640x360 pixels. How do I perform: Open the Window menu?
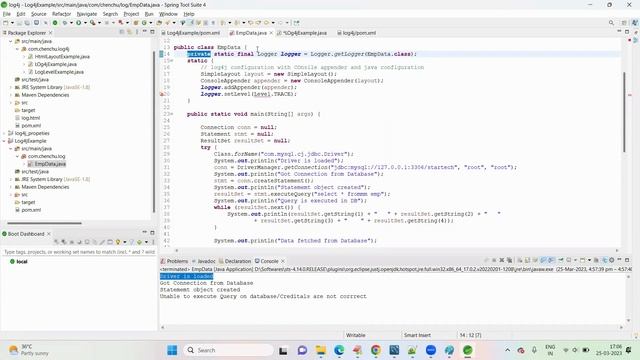click(168, 14)
